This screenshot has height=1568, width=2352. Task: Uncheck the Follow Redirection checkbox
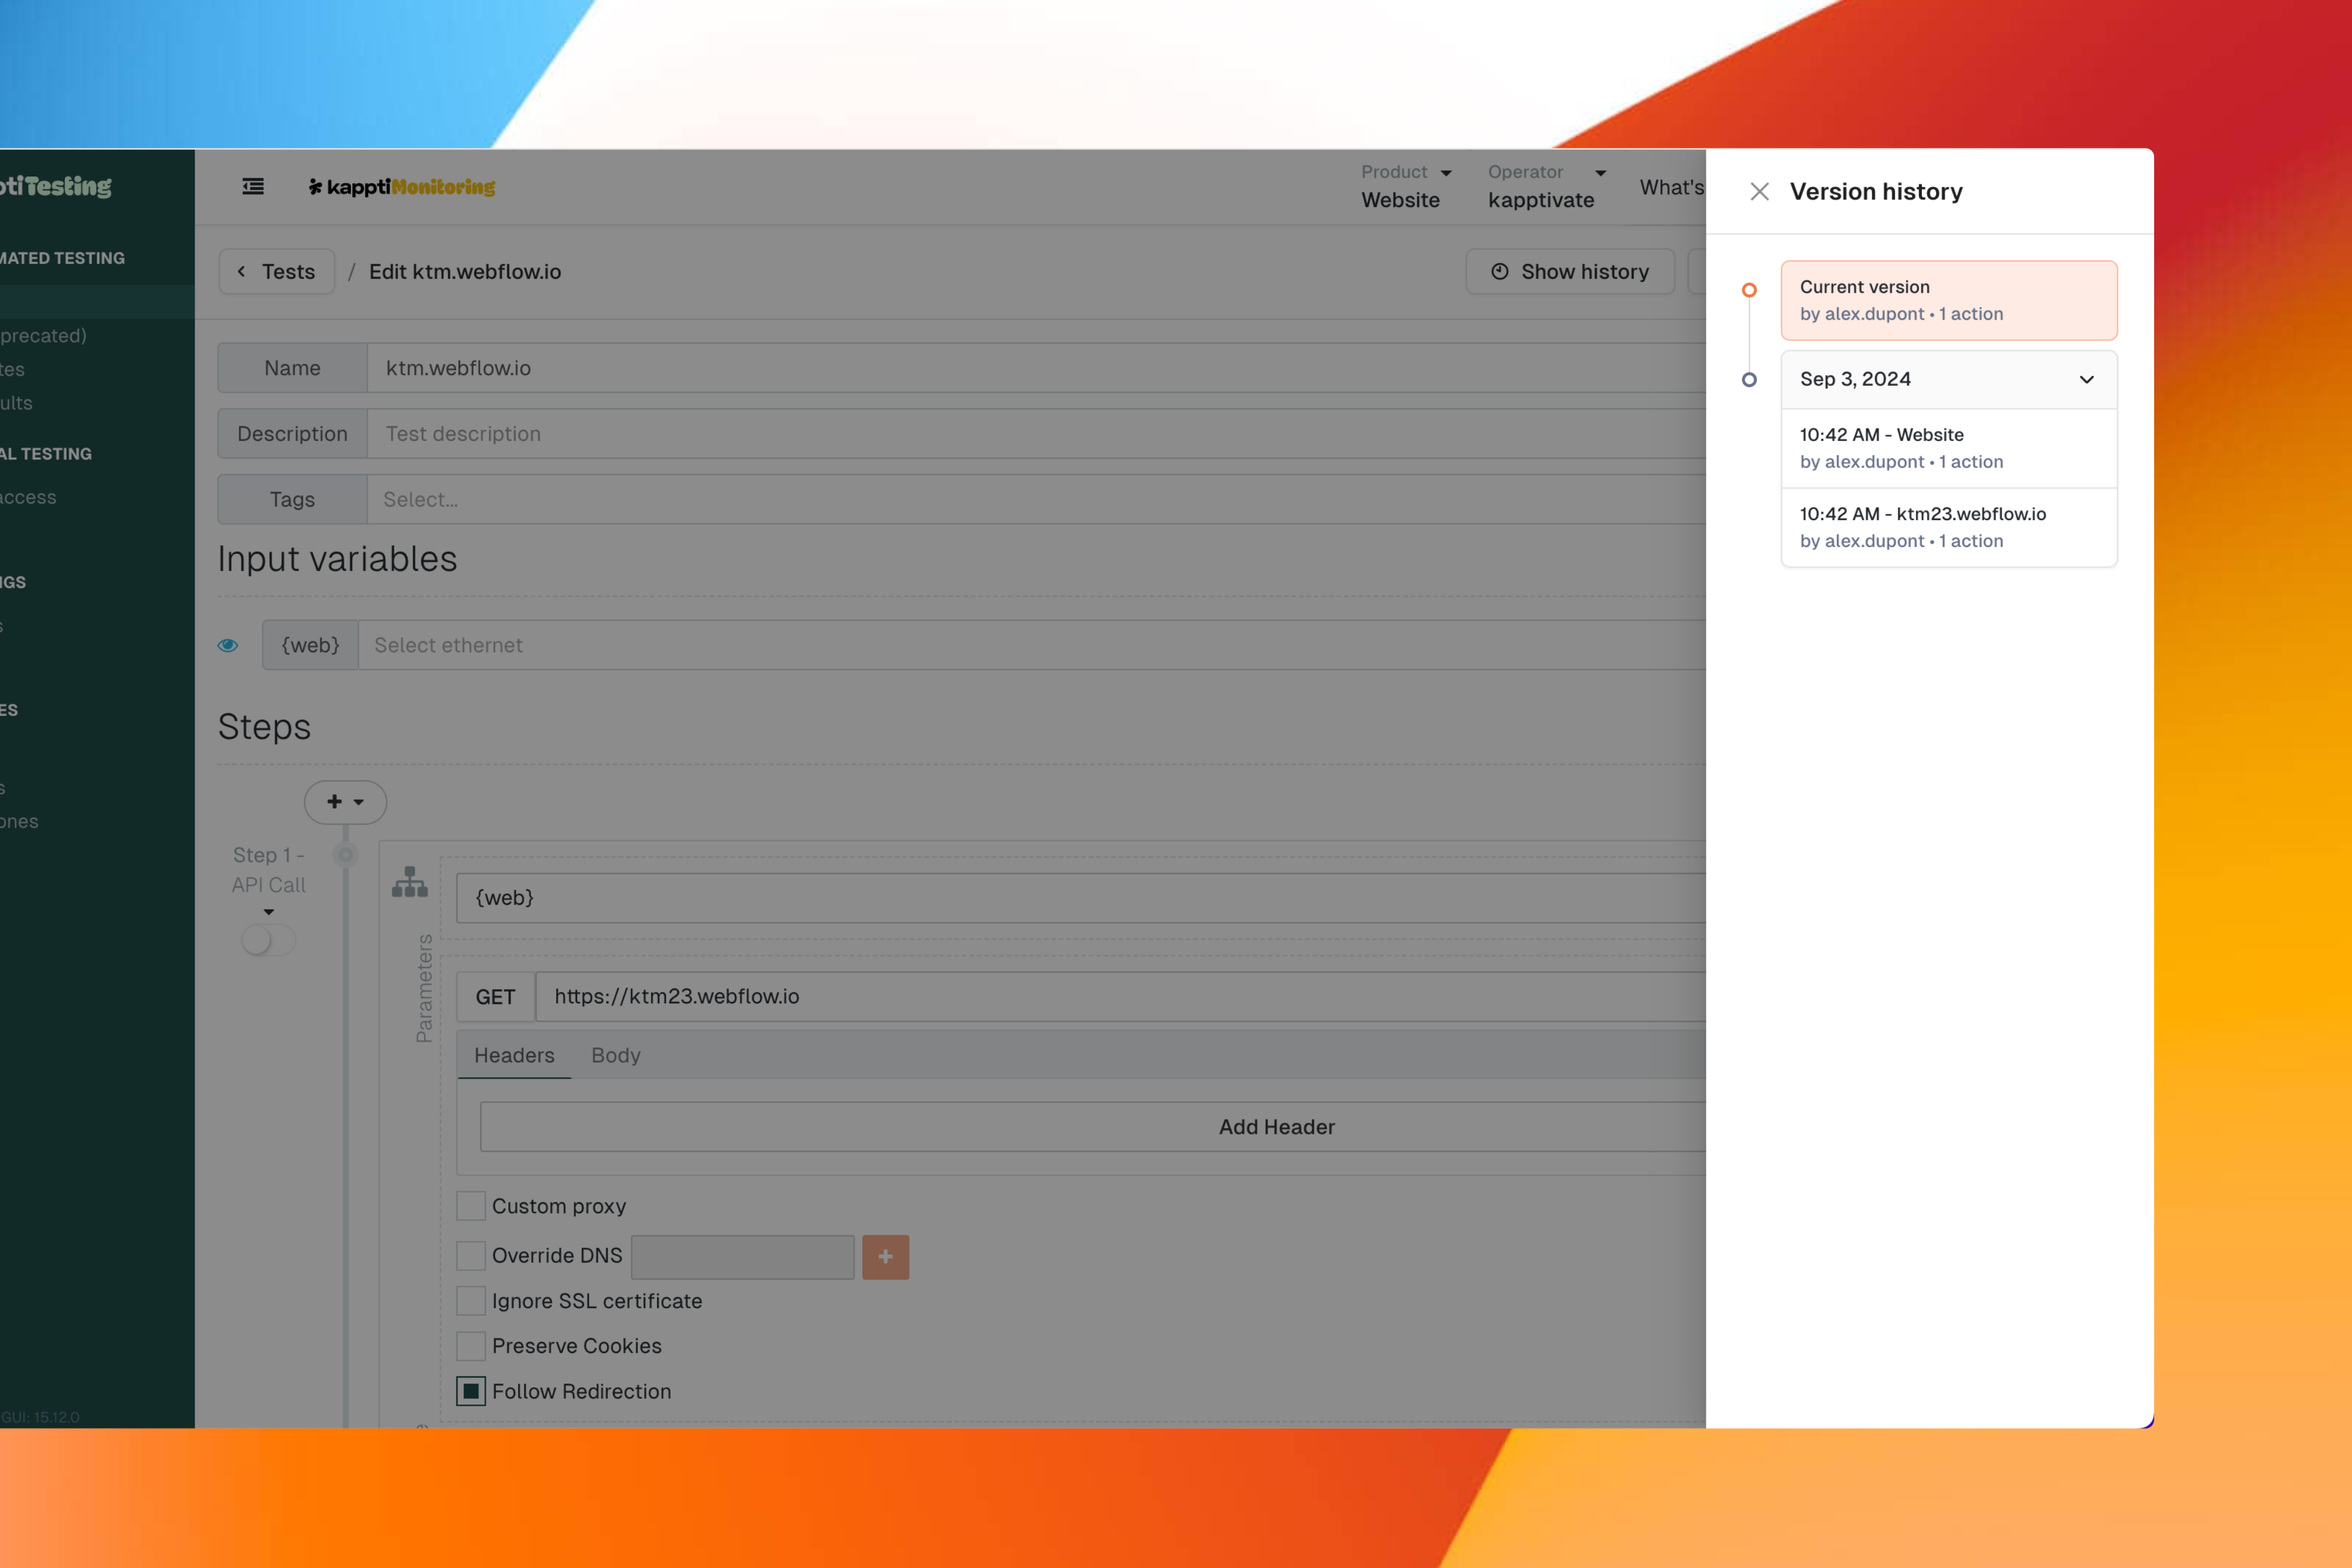point(471,1391)
